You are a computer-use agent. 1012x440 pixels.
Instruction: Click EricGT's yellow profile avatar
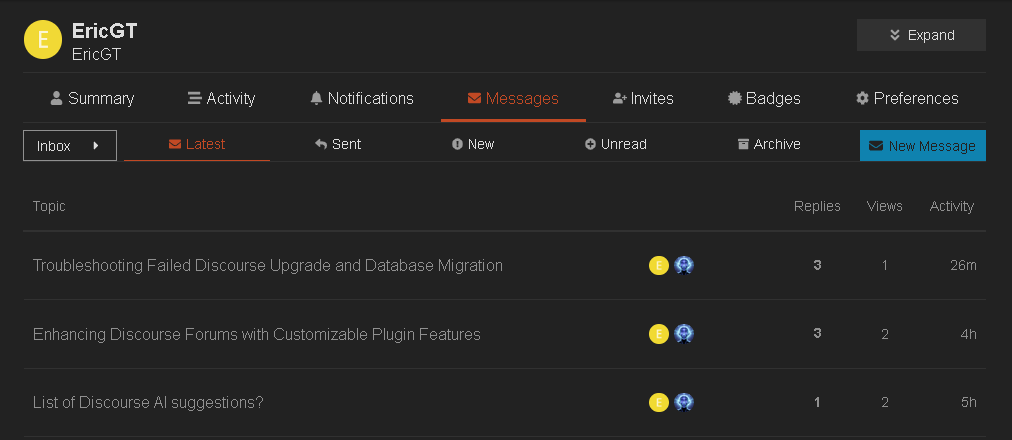43,39
